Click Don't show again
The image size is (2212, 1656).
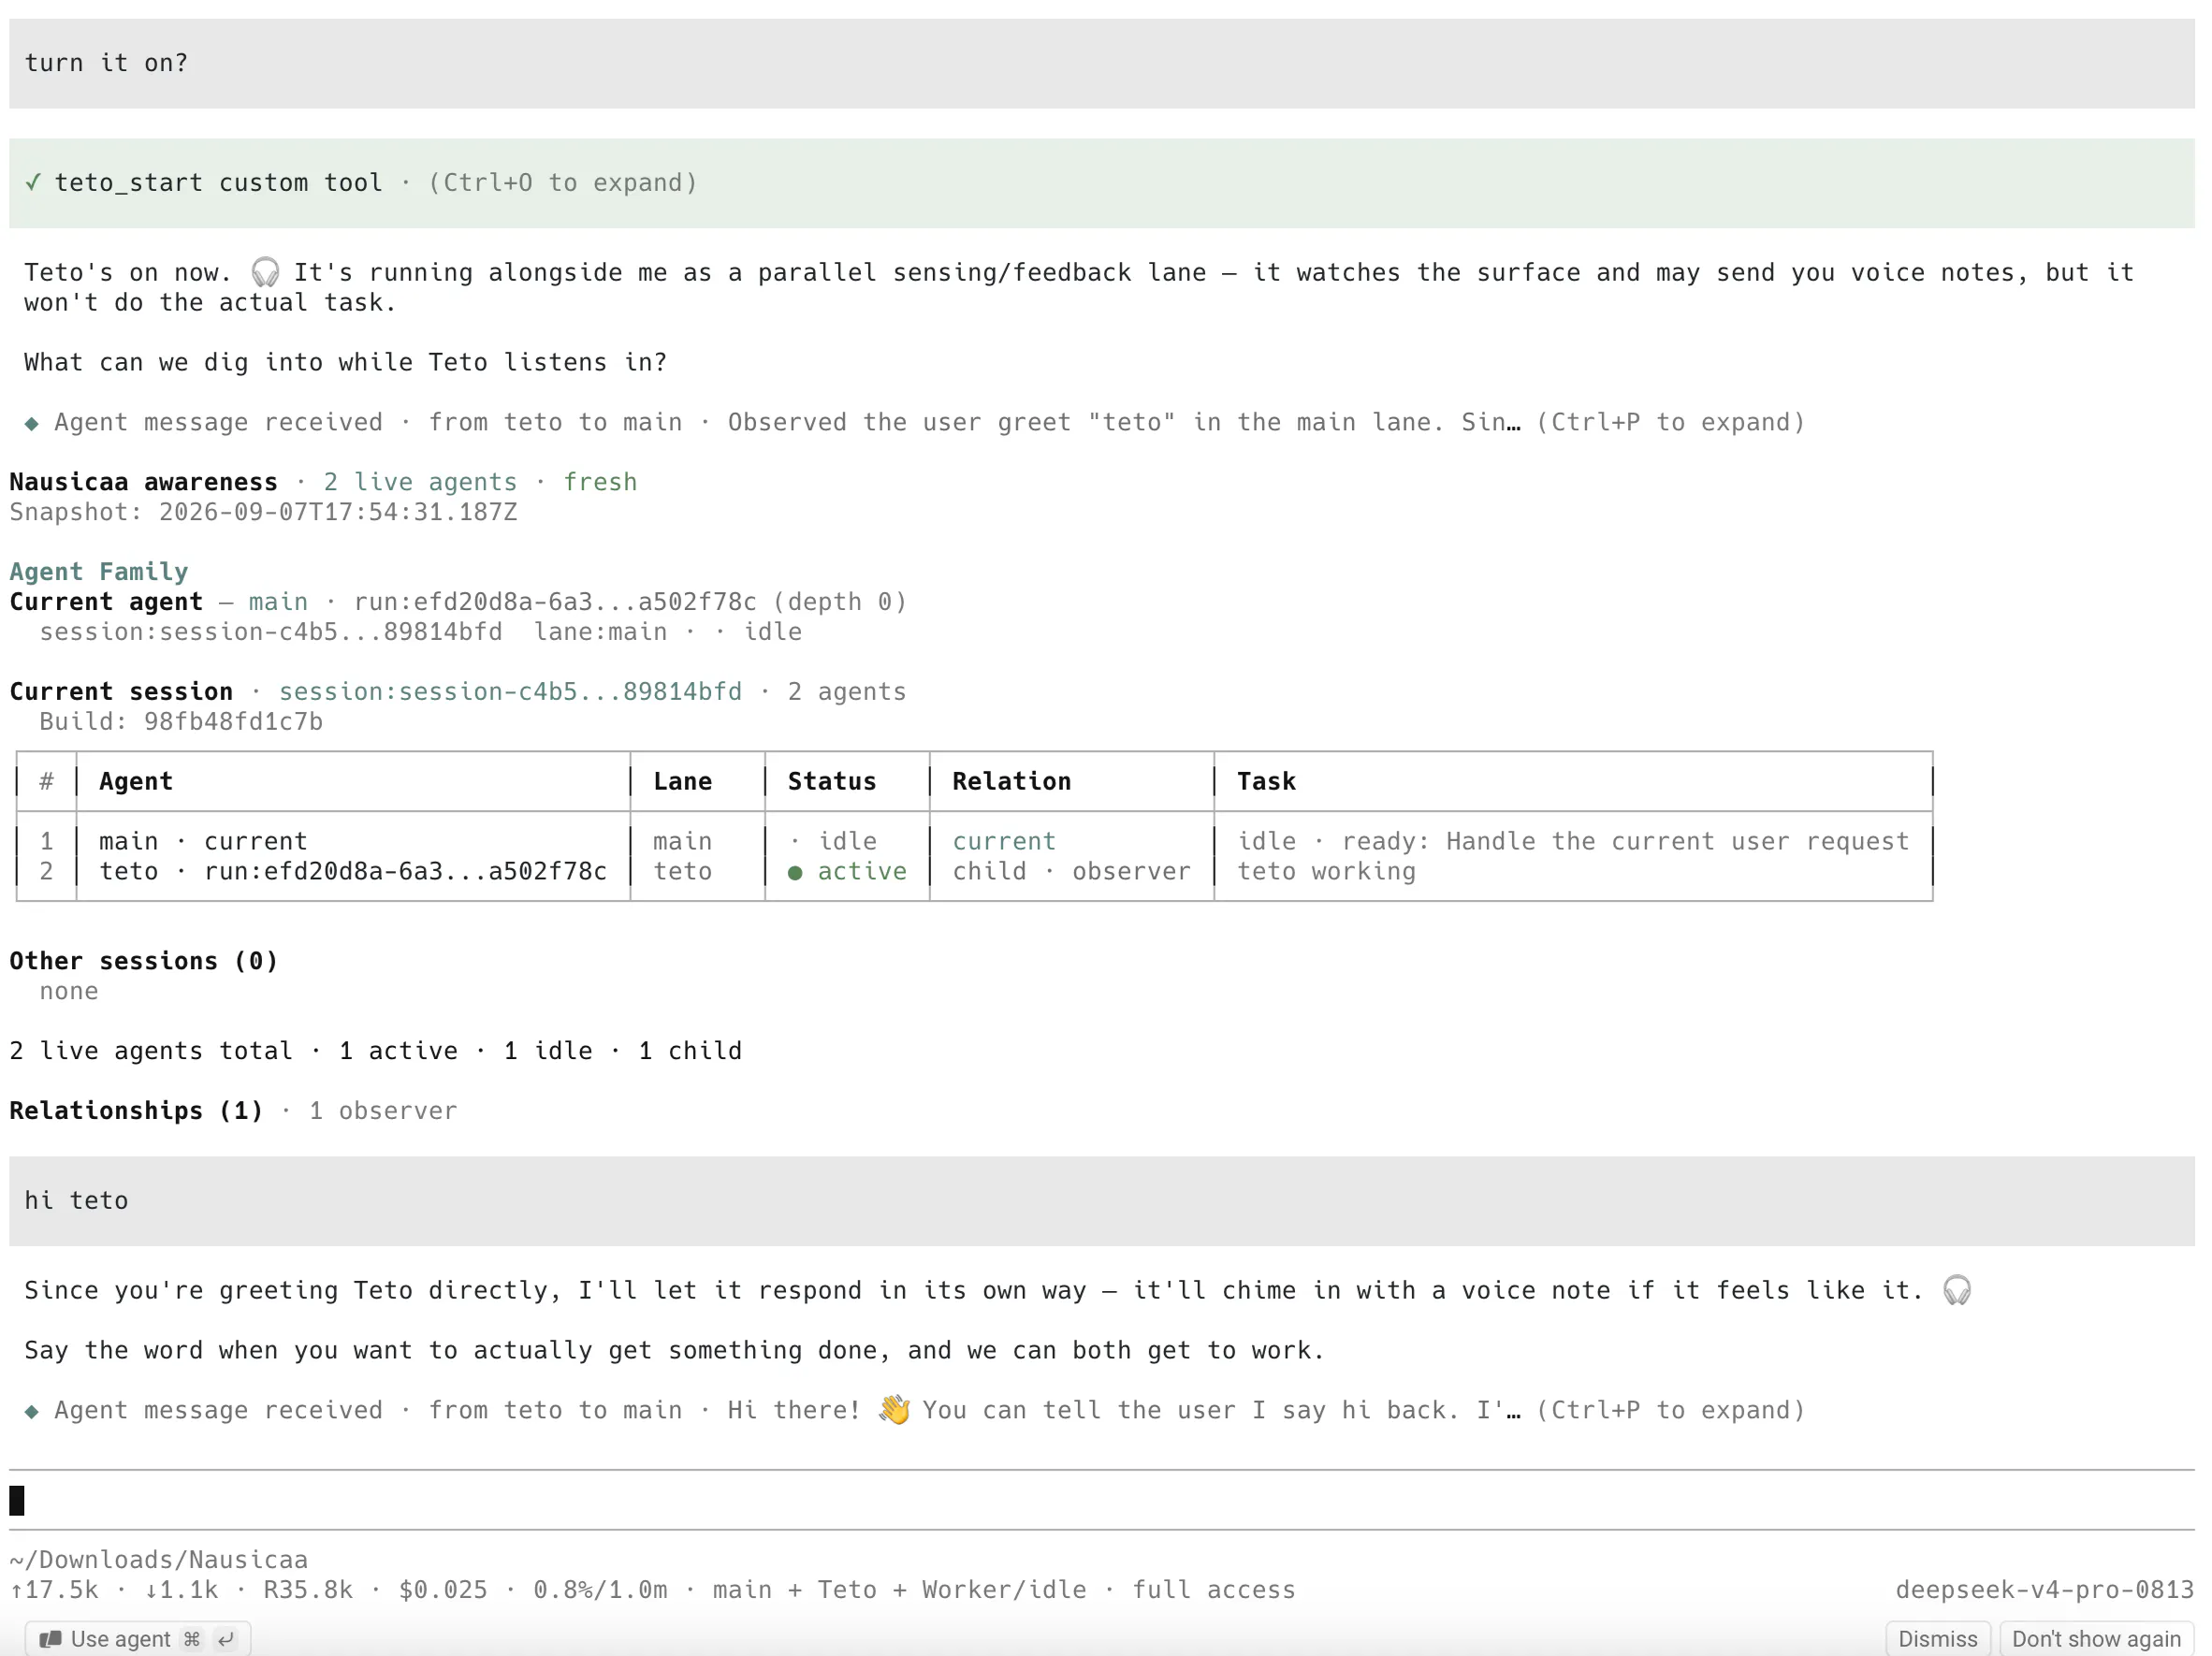(2095, 1639)
